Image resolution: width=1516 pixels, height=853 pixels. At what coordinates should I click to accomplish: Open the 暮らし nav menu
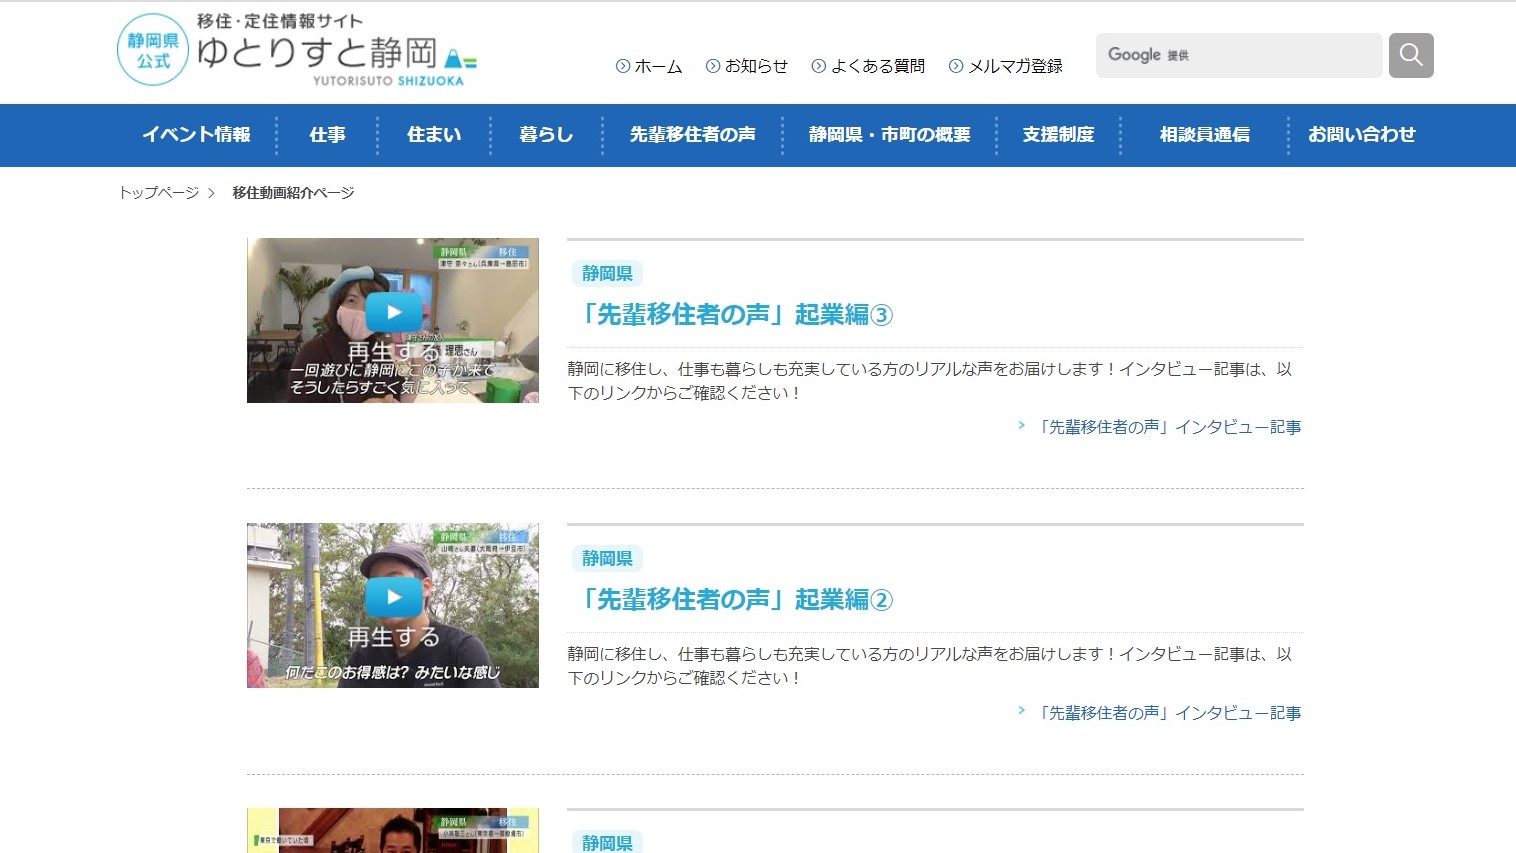coord(546,135)
